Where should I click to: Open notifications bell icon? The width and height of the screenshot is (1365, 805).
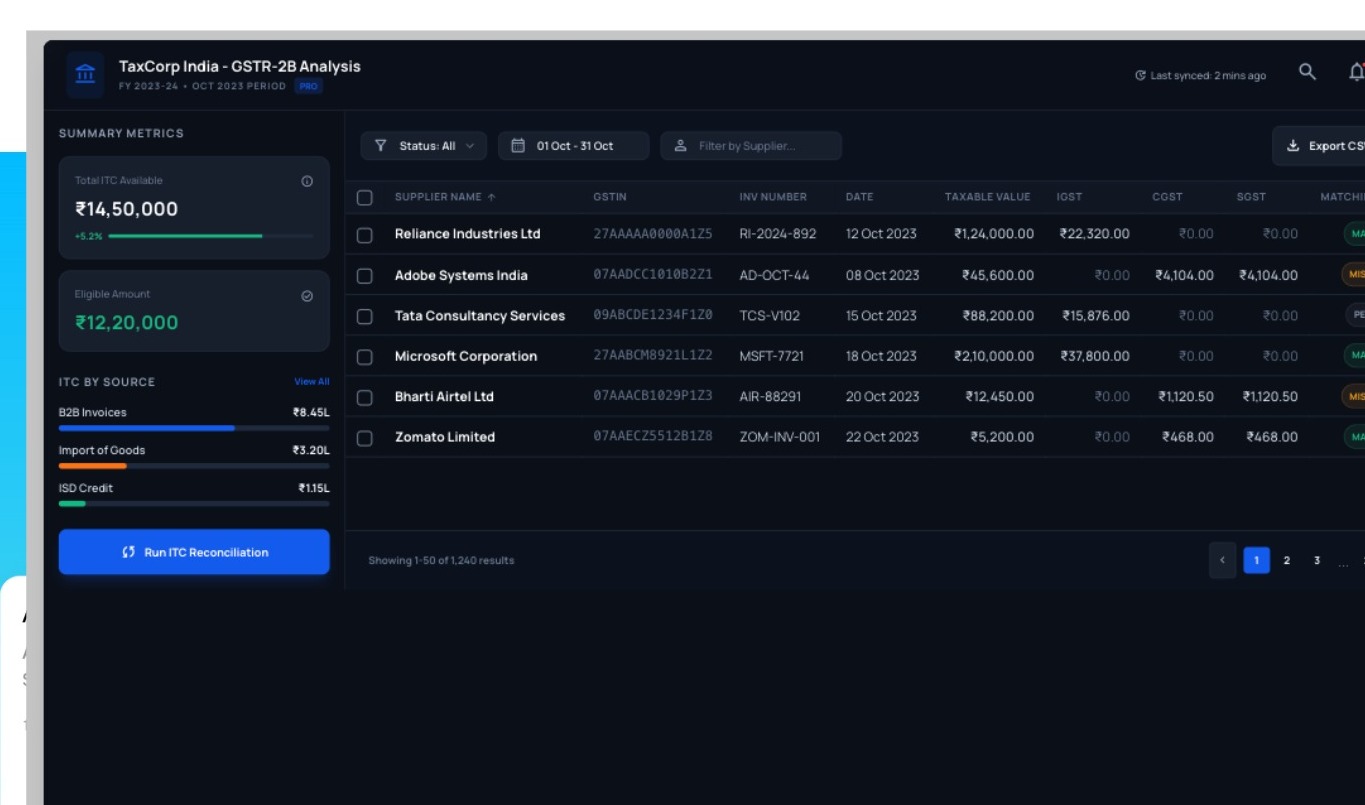click(1356, 72)
